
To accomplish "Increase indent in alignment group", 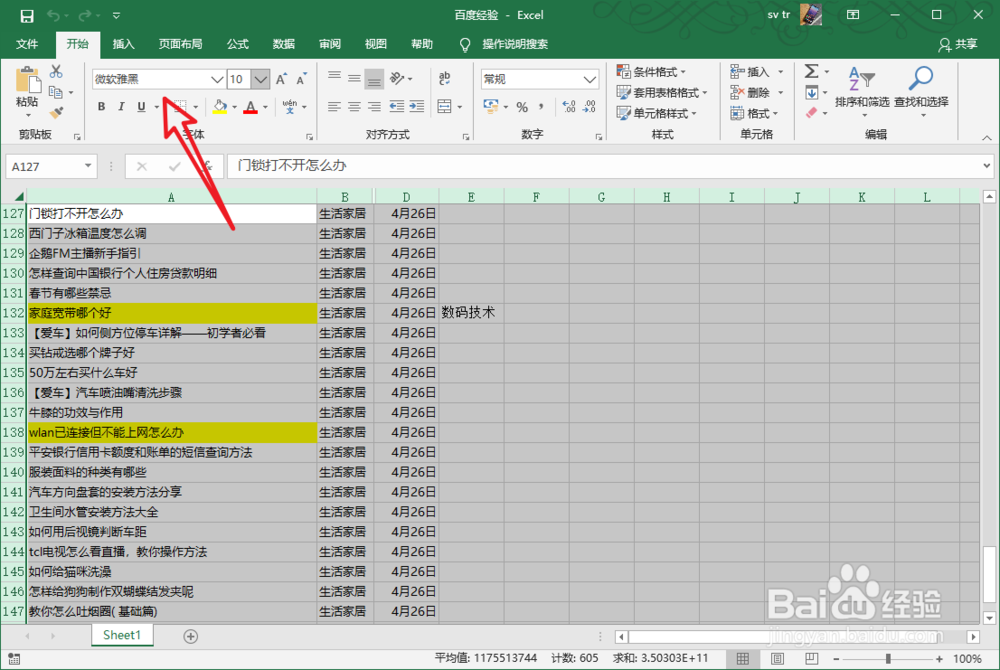I will tap(417, 106).
